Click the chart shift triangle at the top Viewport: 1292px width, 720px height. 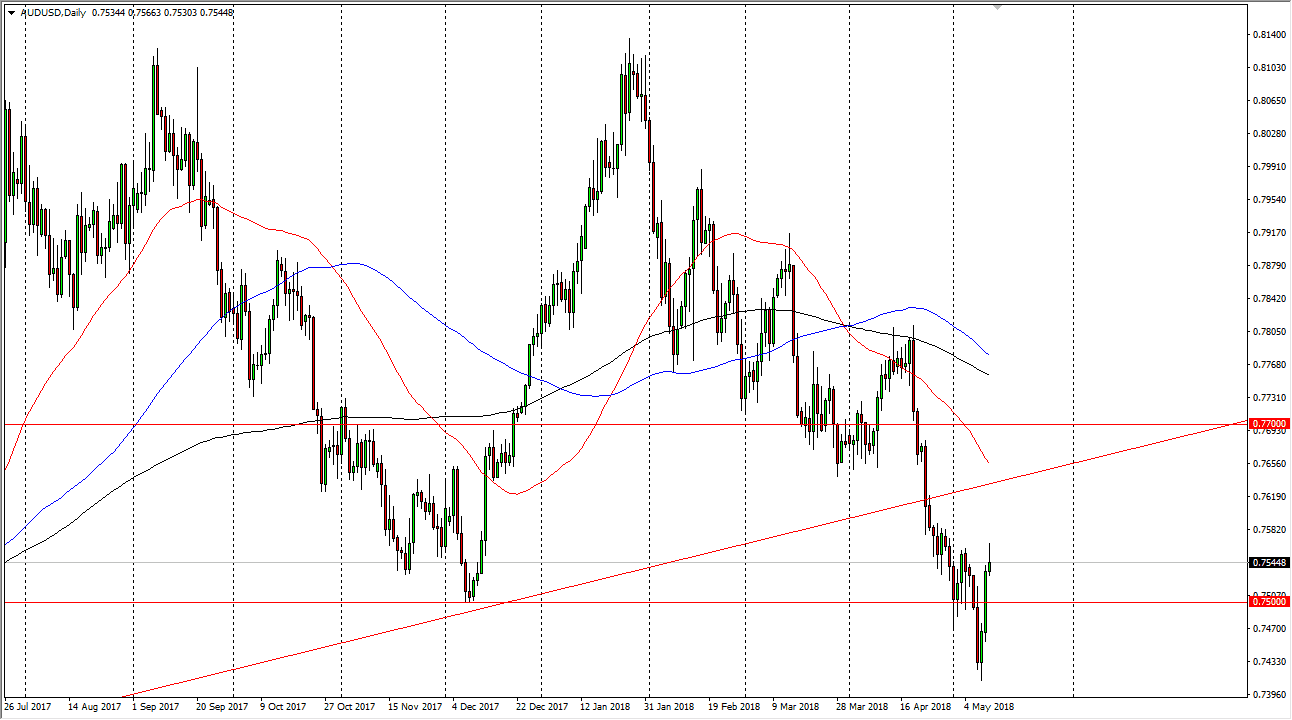(997, 8)
